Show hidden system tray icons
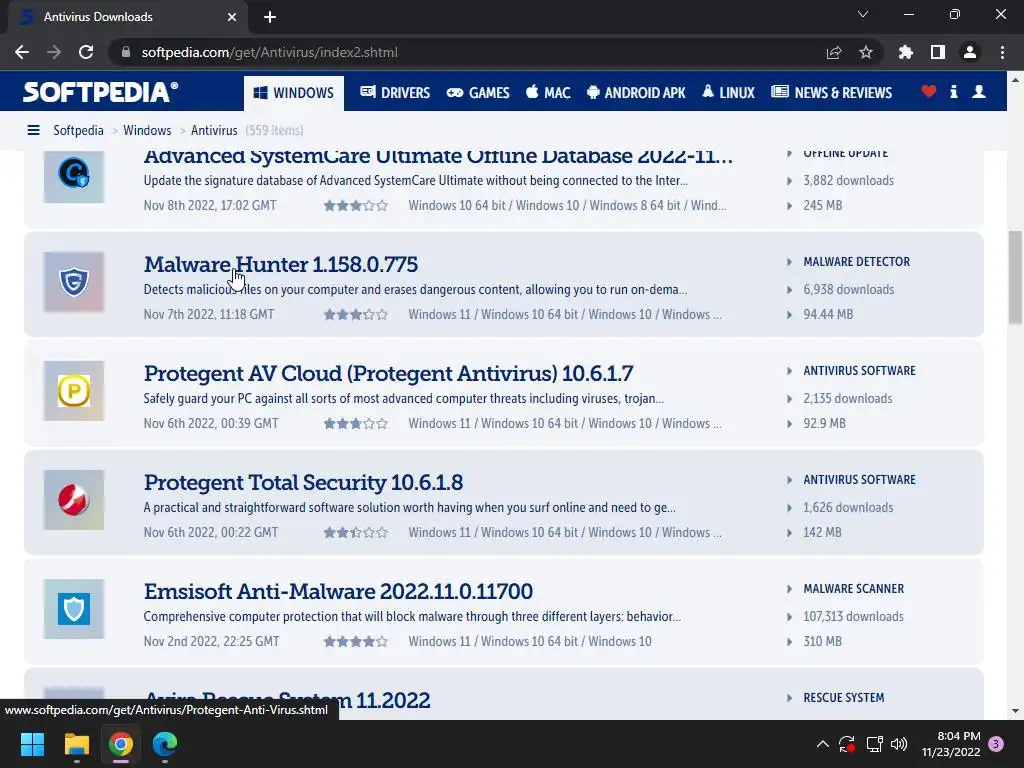Screen dimensions: 1024x768 pos(823,744)
